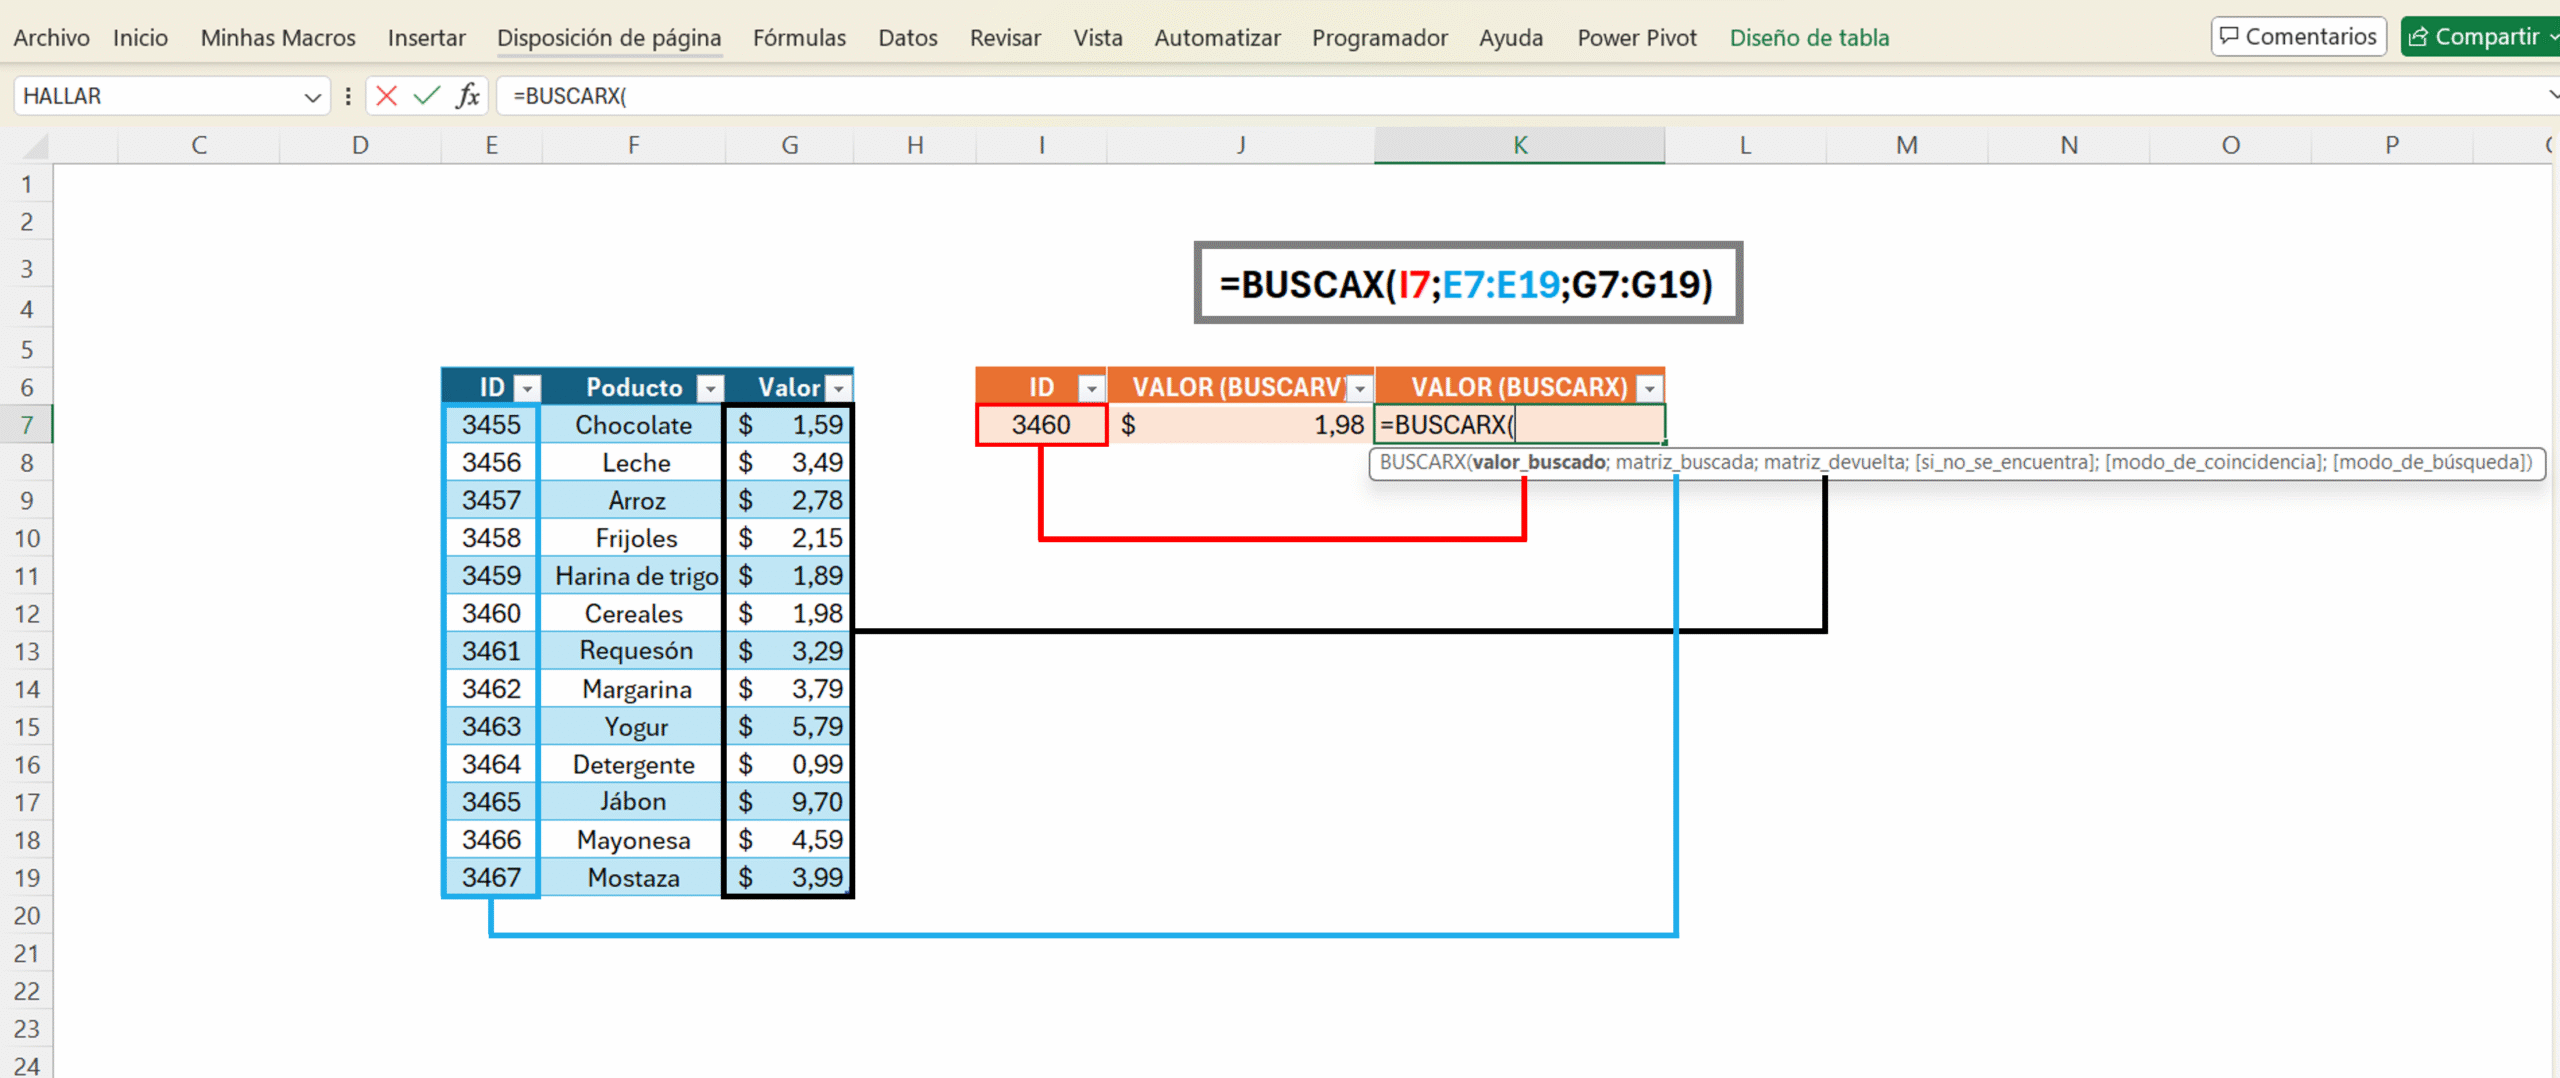Select the Cereales product cell
This screenshot has width=2560, height=1078.
[633, 614]
